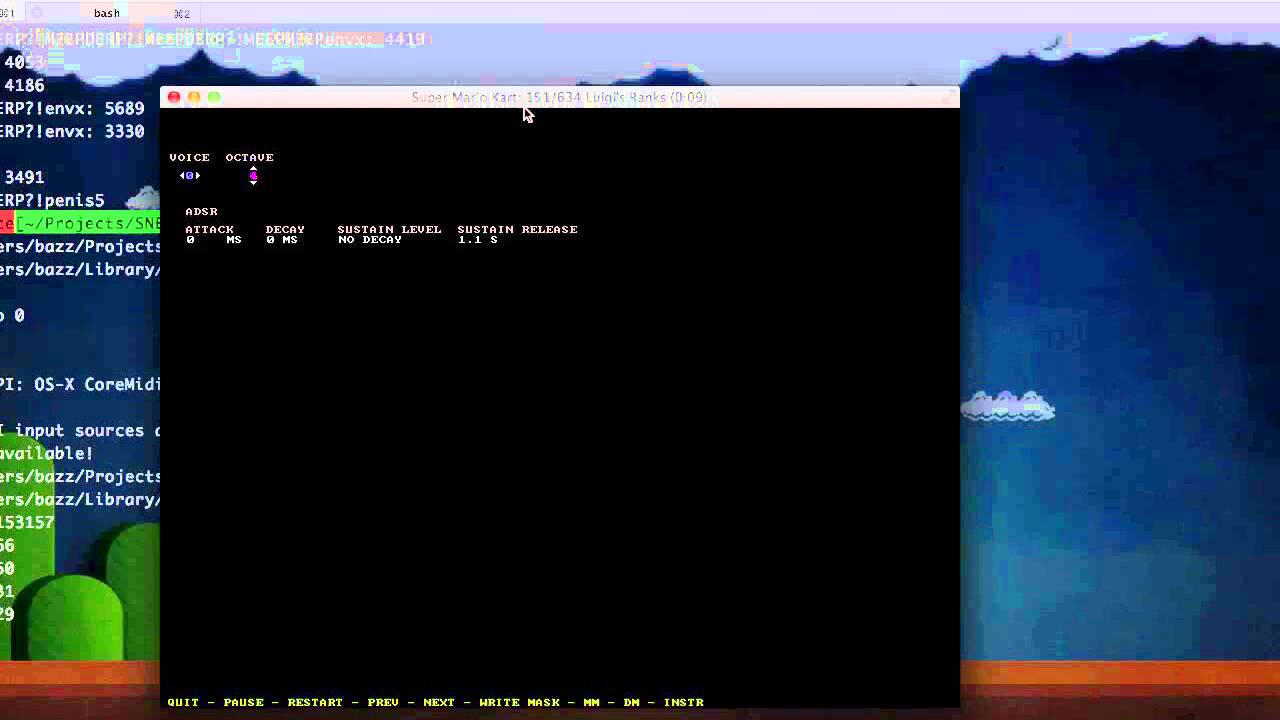1280x720 pixels.
Task: Select the decay value 0 MS
Action: pos(282,240)
